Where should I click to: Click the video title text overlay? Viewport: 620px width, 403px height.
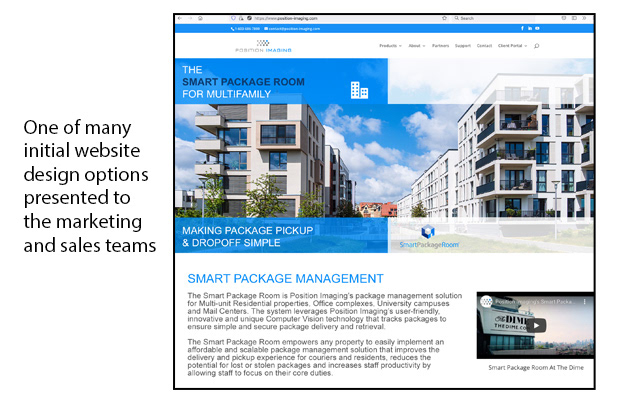coord(534,302)
